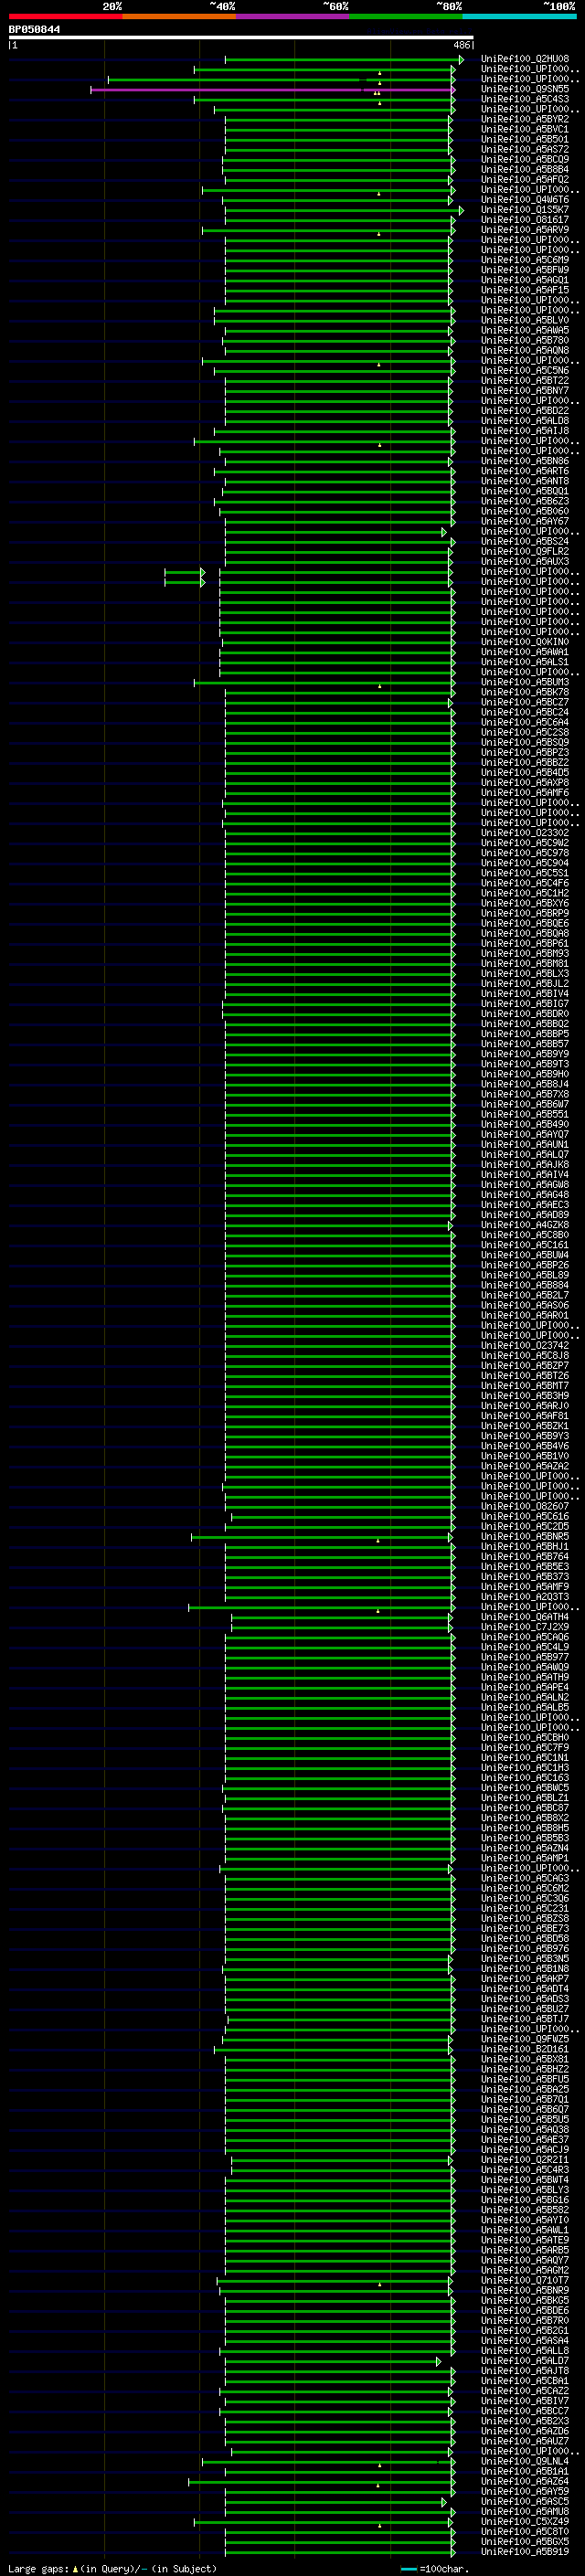The height and width of the screenshot is (2576, 585).
Task: Select label UniRef100_A5AZ64
Action: tap(525, 2482)
